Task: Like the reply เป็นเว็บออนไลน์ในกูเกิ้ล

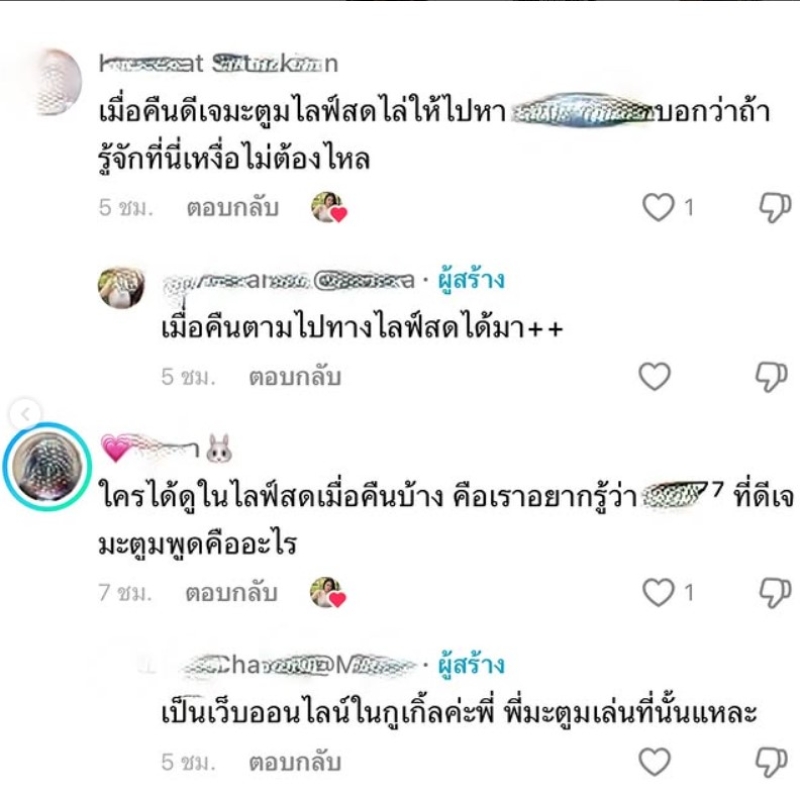Action: coord(655,761)
